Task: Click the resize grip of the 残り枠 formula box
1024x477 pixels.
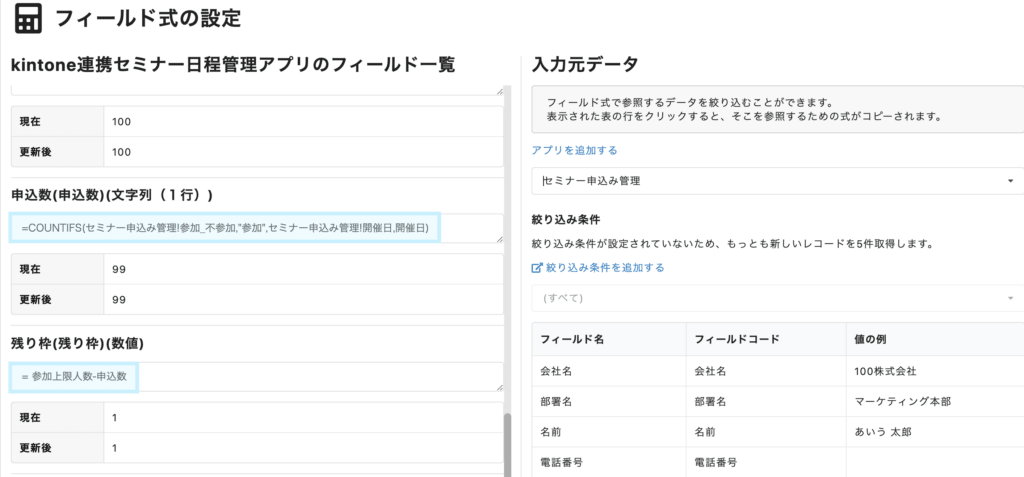Action: click(x=500, y=387)
